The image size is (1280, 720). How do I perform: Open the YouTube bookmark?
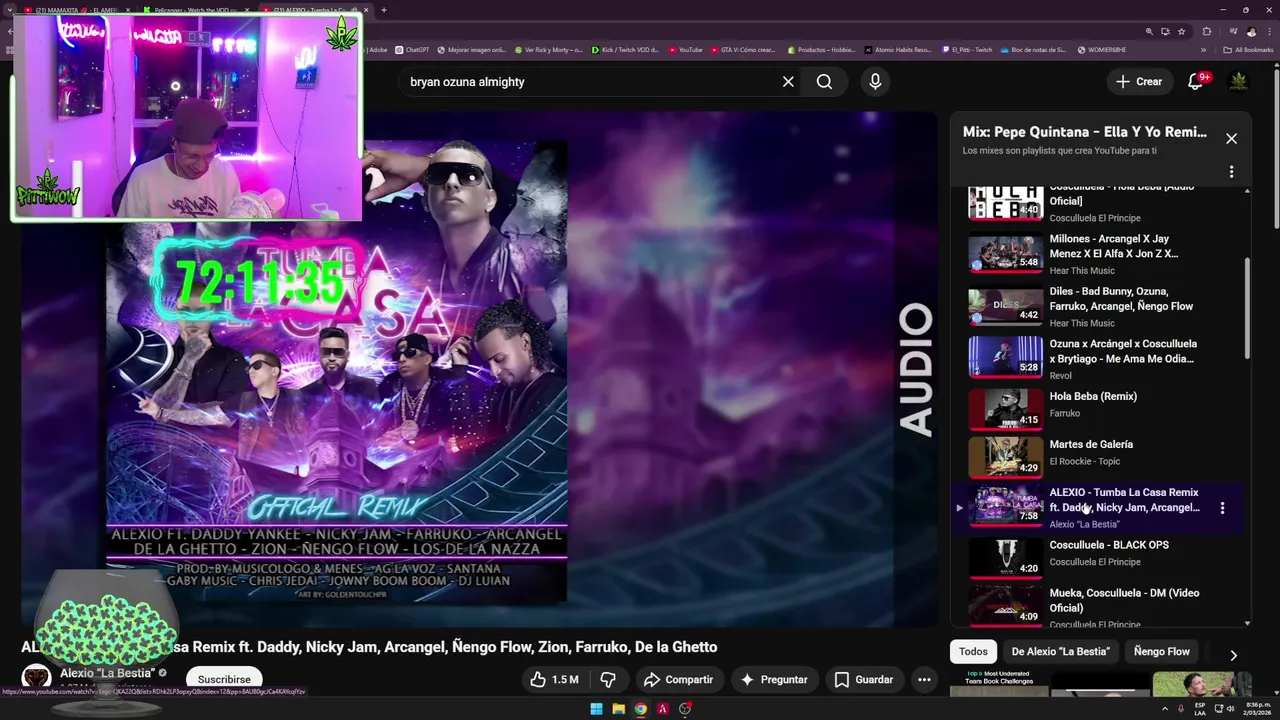(x=686, y=49)
